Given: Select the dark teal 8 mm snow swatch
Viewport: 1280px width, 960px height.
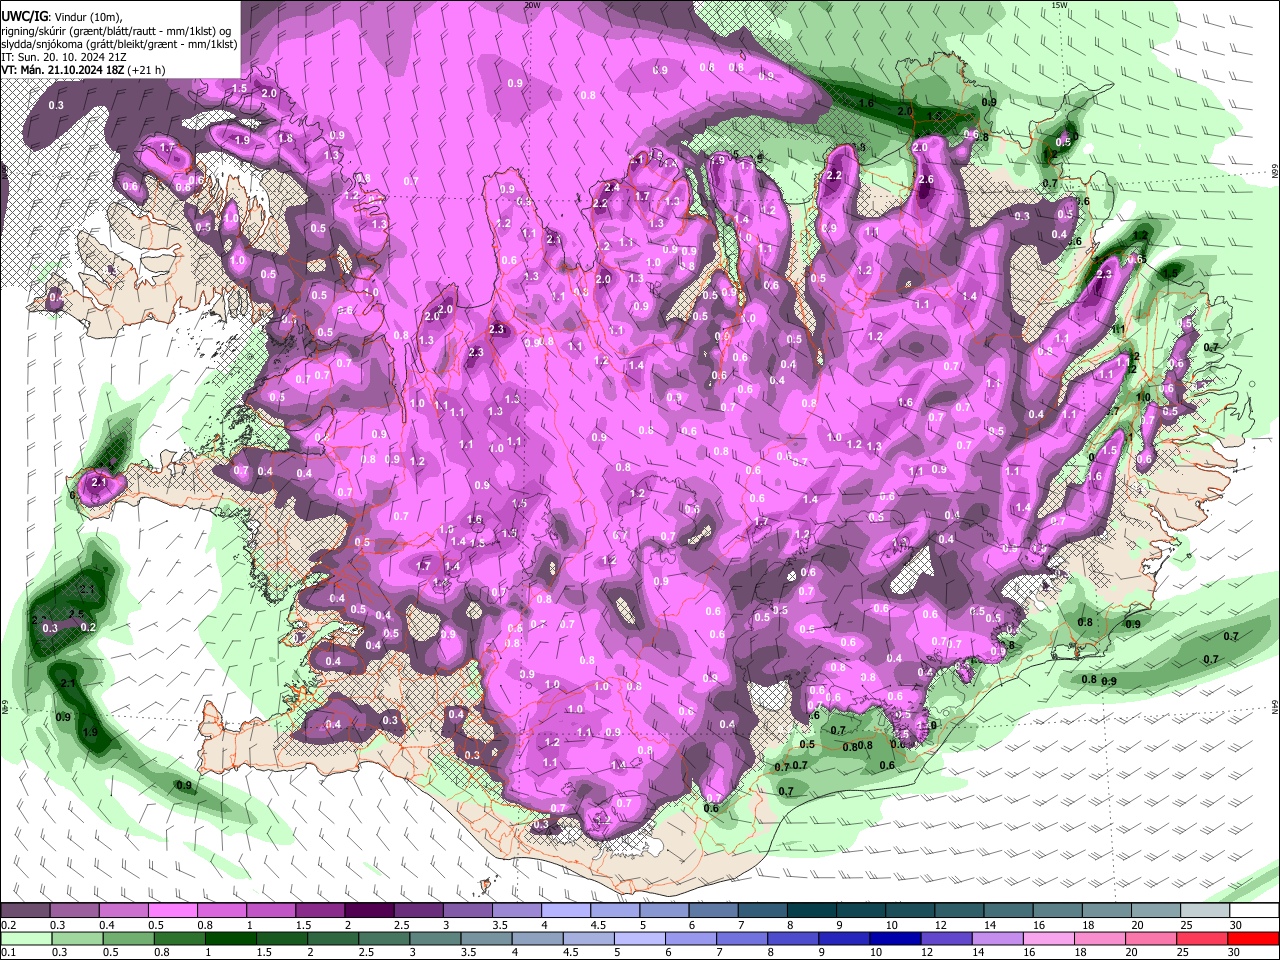Looking at the screenshot, I should (811, 911).
